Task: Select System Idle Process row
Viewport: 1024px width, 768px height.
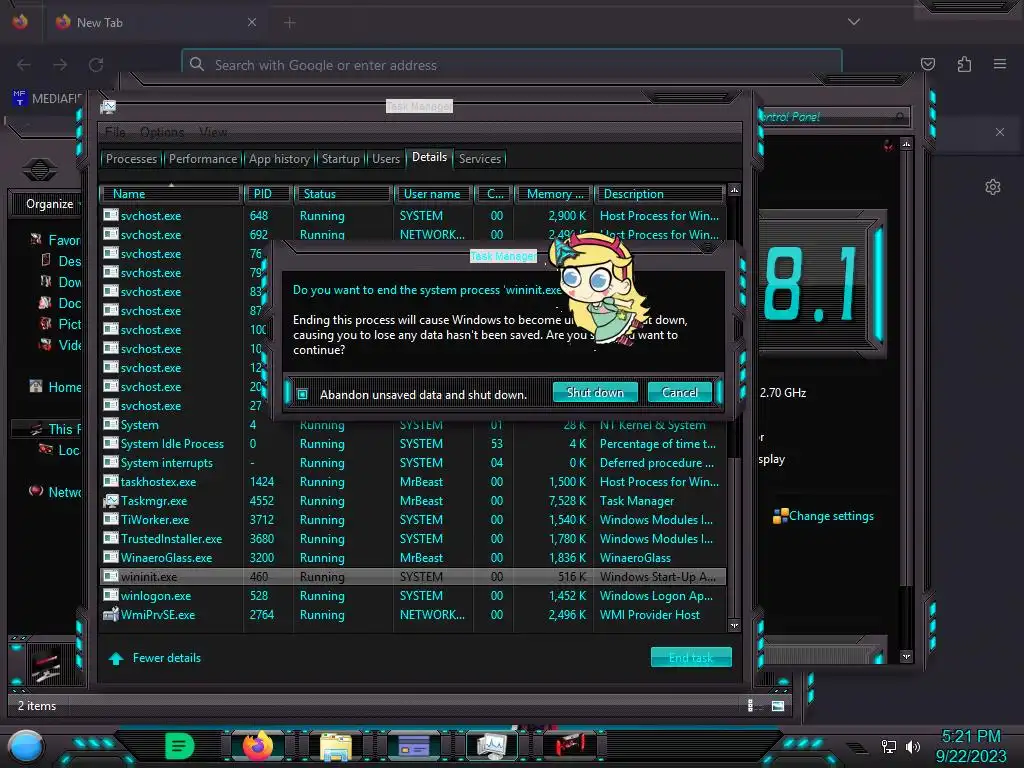Action: [x=413, y=444]
